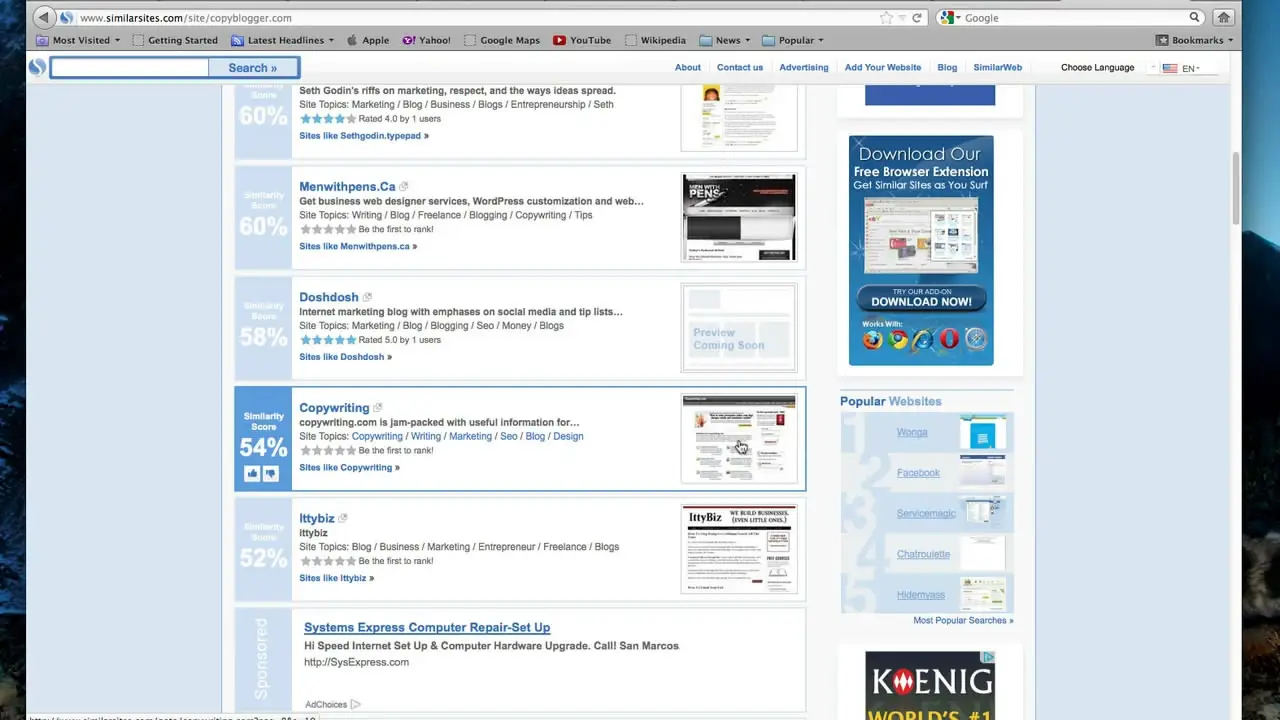This screenshot has height=720, width=1280.
Task: Open the Contact us link
Action: (740, 68)
